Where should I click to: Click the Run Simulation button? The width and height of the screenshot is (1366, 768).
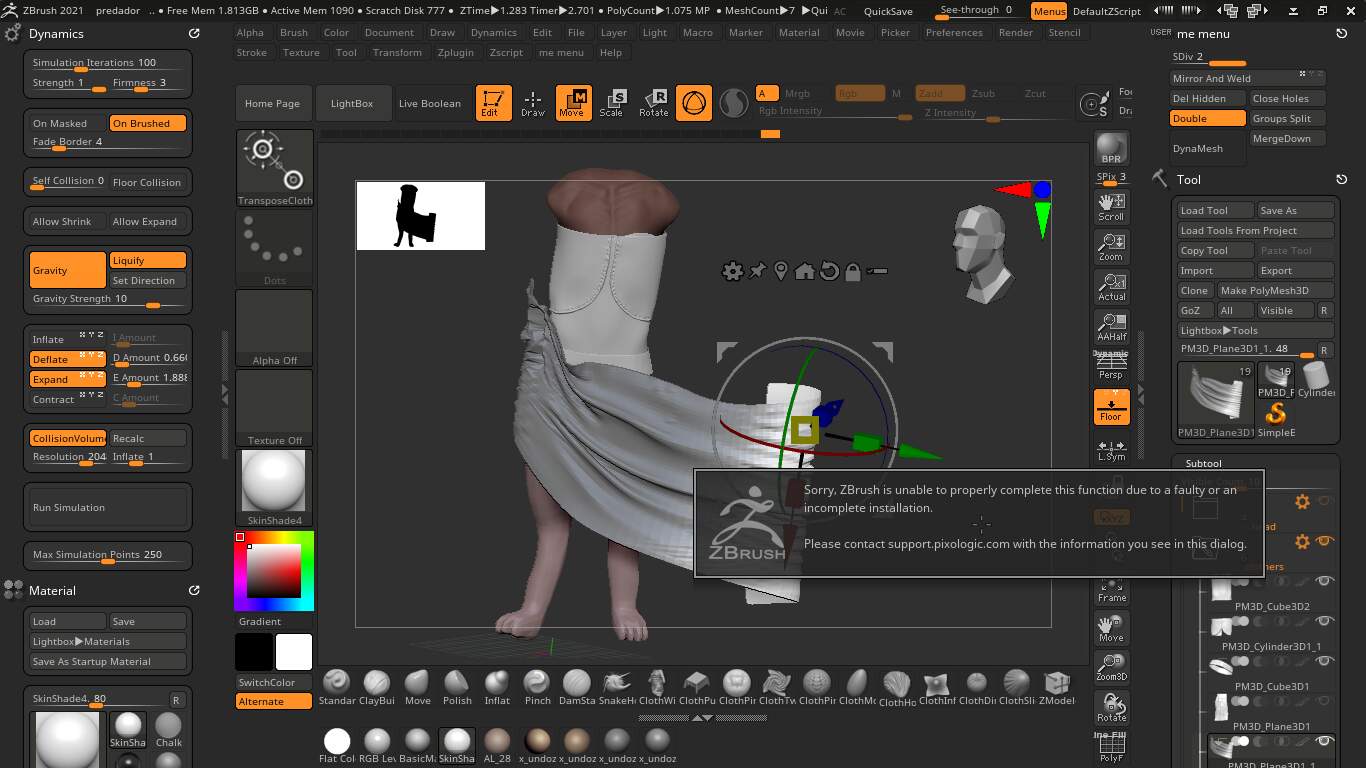point(108,507)
